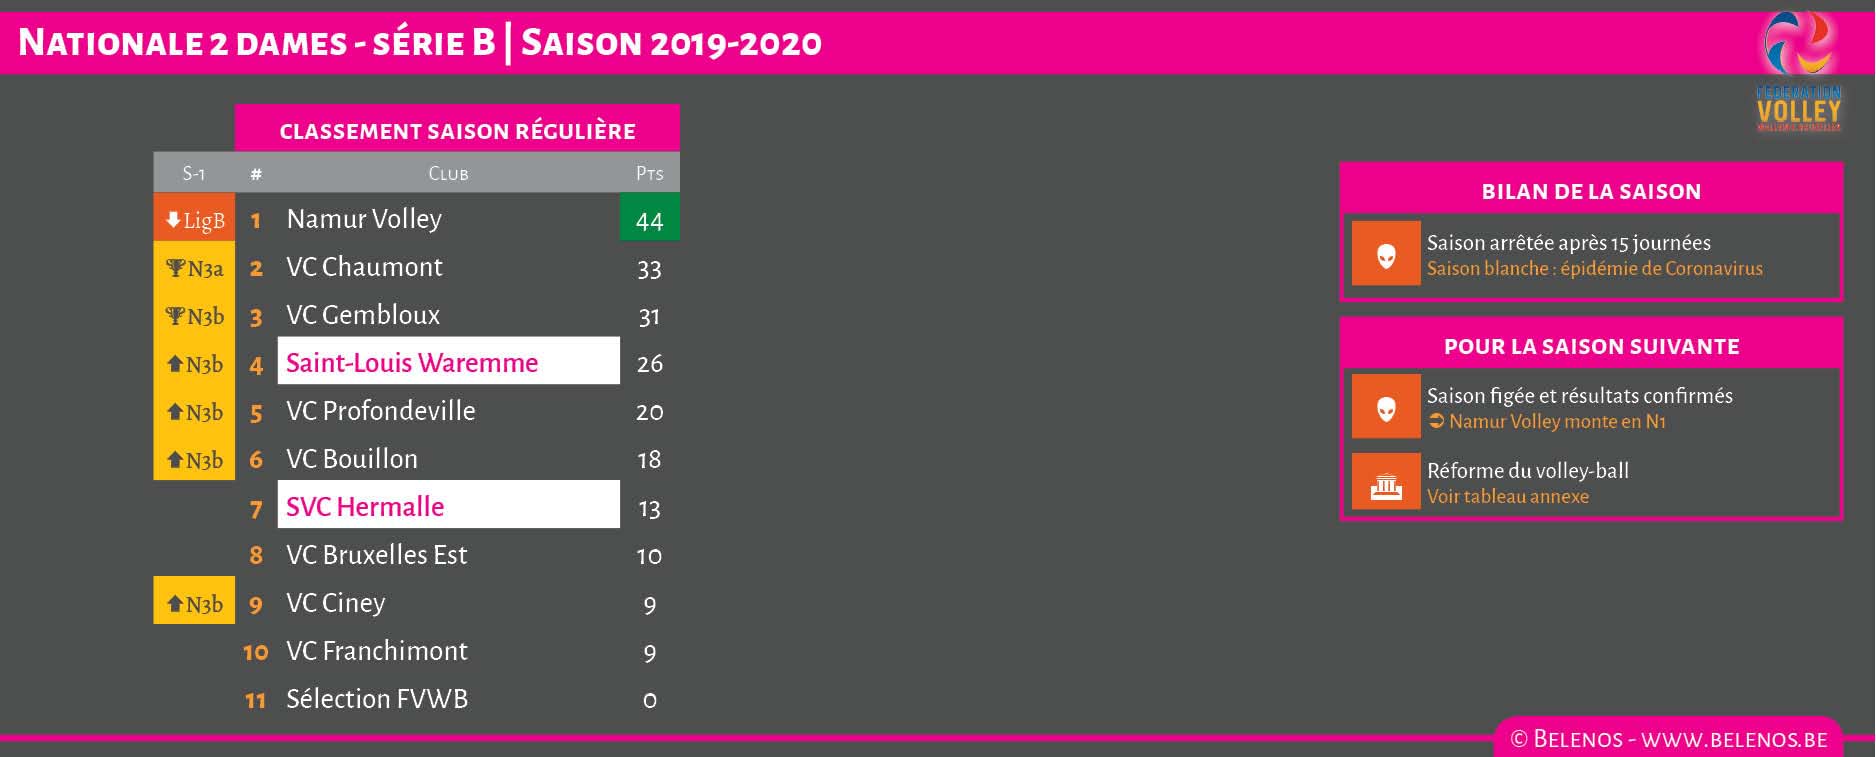Viewport: 1876px width, 757px height.
Task: Click the N3b promotion badge beside VC Ciney
Action: point(194,603)
